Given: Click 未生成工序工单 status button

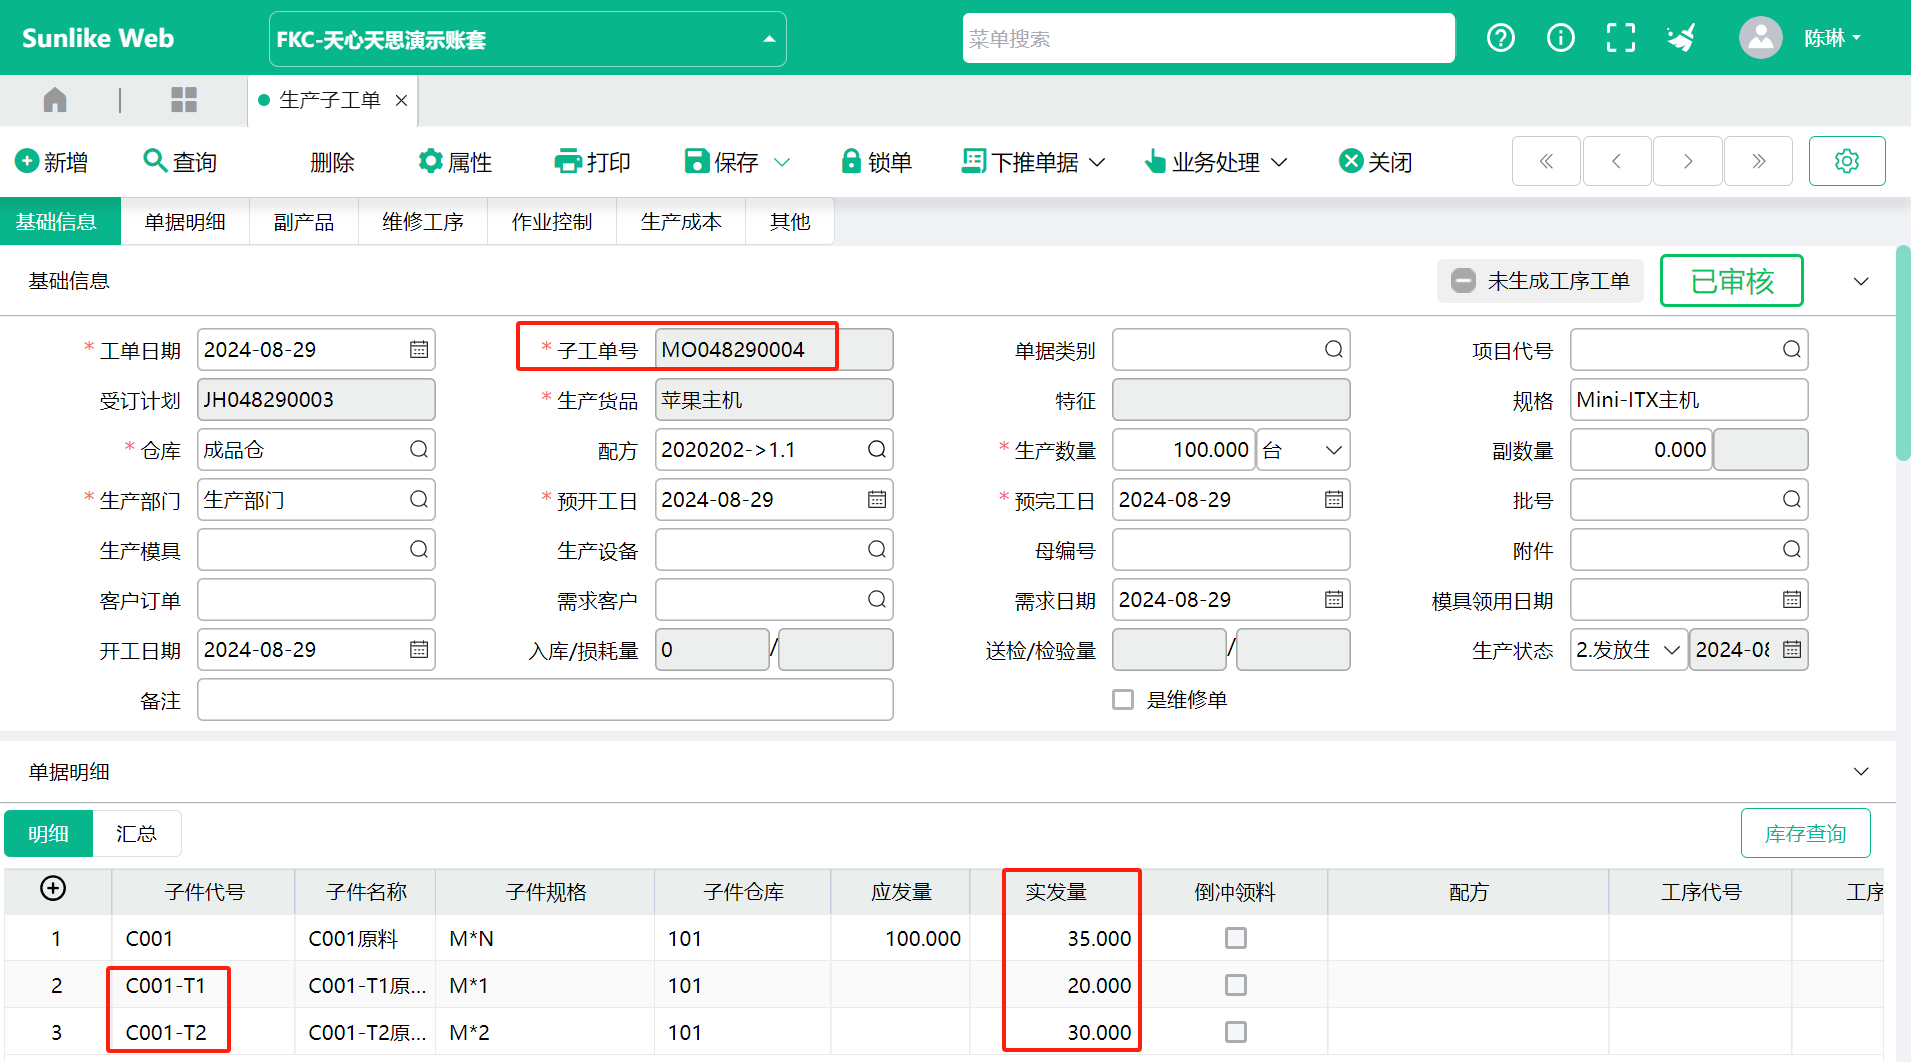Looking at the screenshot, I should tap(1540, 281).
